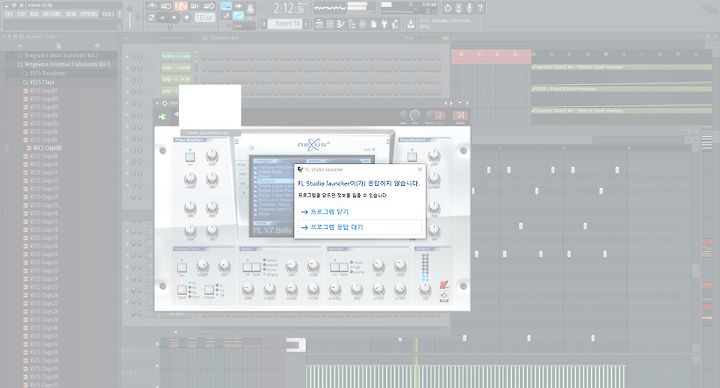
Task: Open the FILE menu
Action: coord(9,14)
